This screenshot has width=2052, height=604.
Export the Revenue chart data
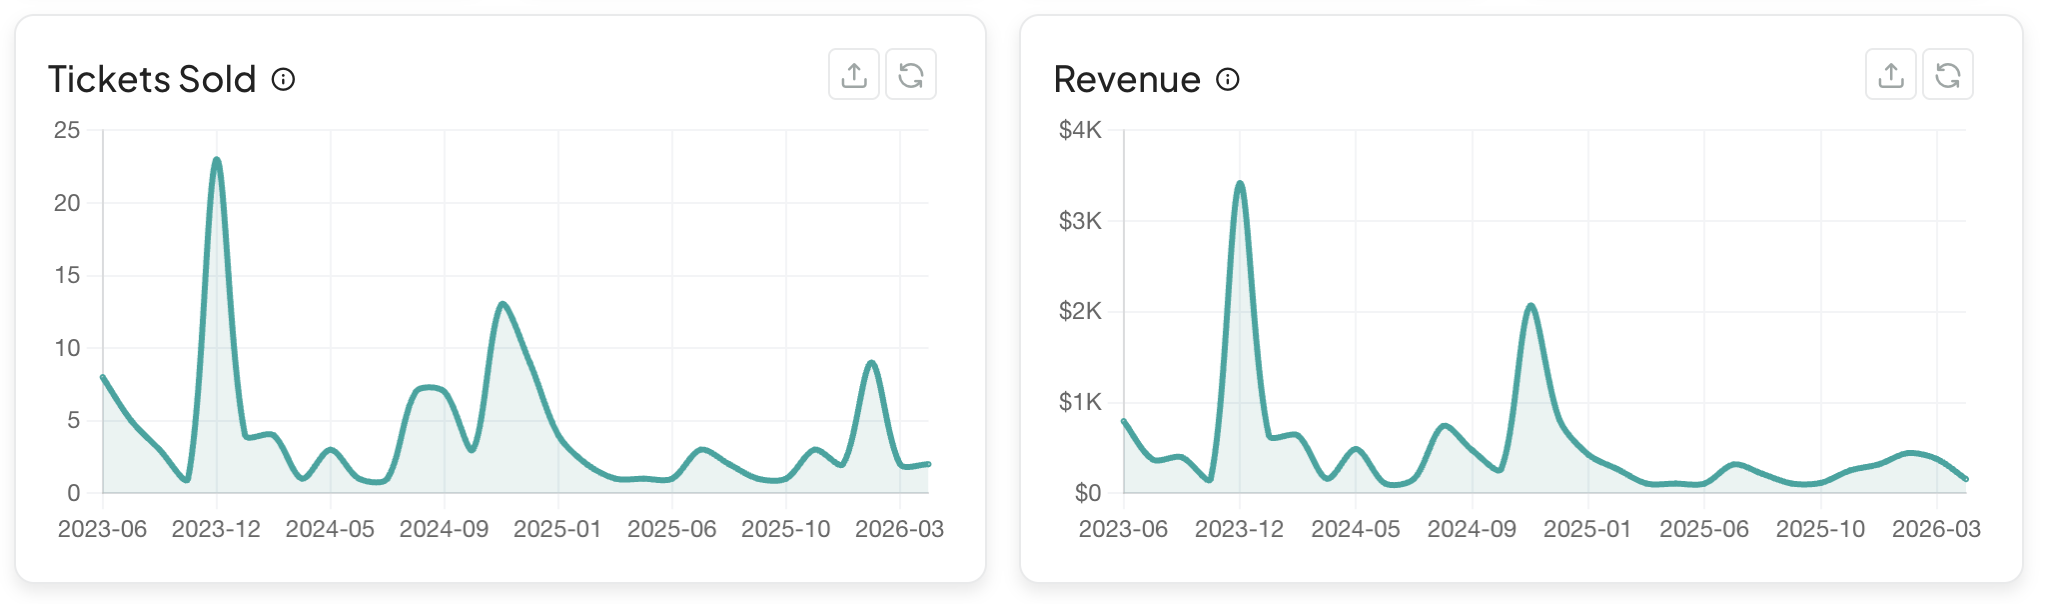(x=1890, y=75)
